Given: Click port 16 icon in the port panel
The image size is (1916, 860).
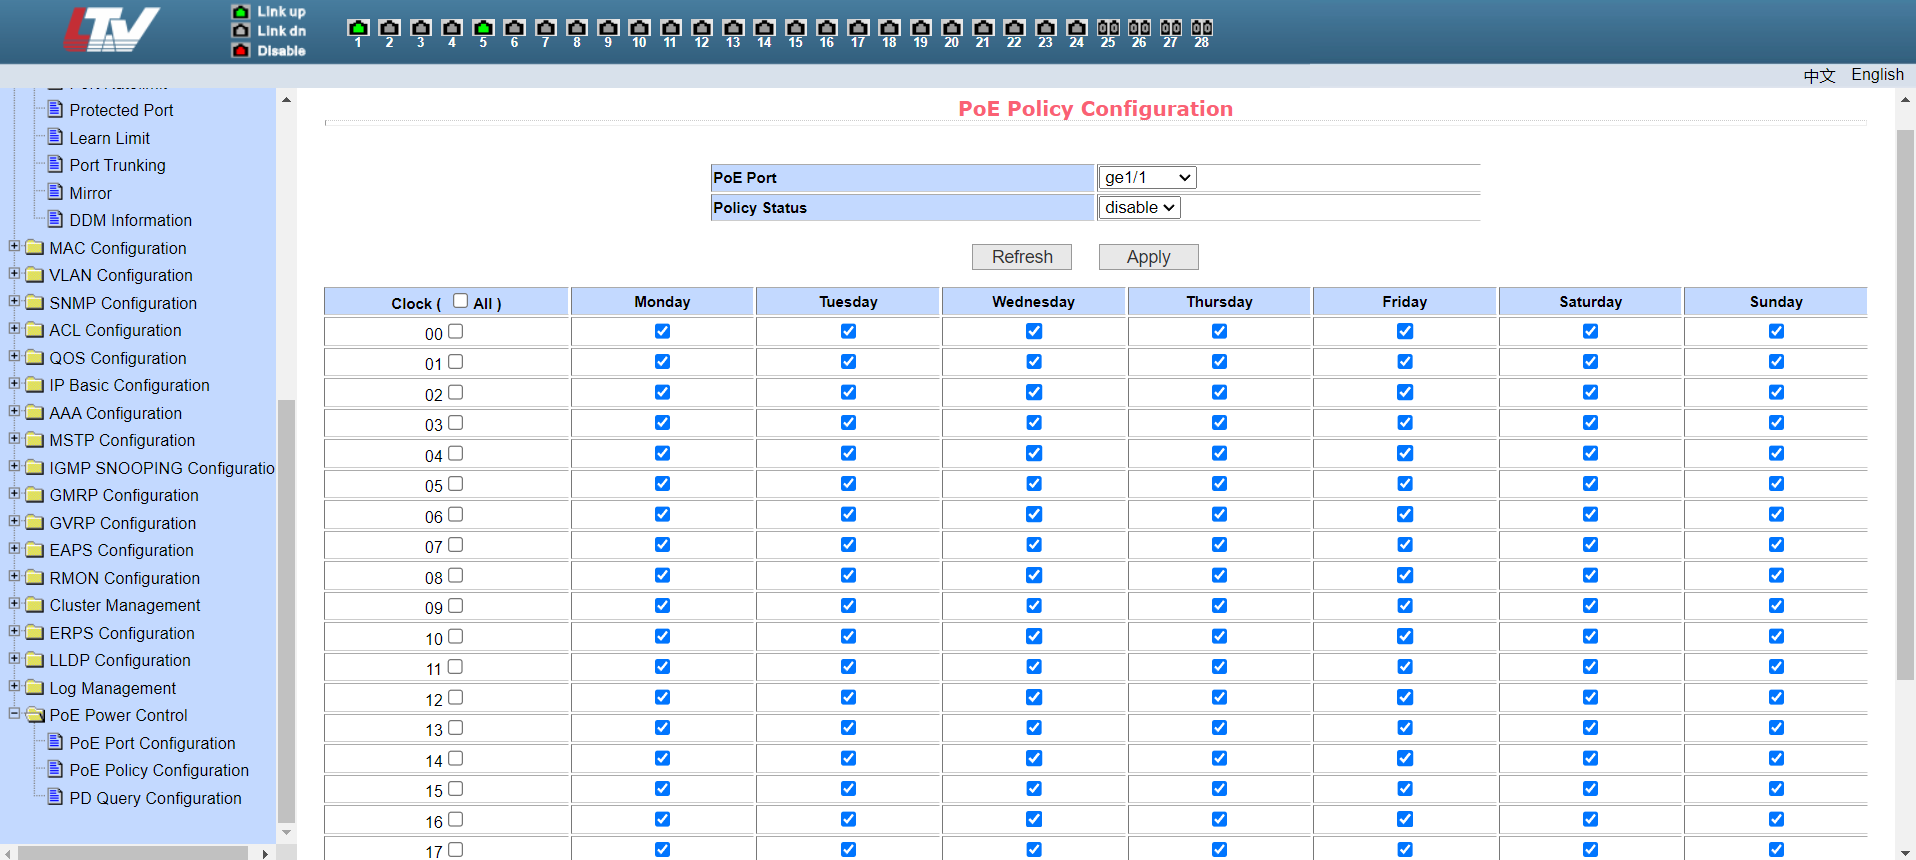Looking at the screenshot, I should coord(827,28).
